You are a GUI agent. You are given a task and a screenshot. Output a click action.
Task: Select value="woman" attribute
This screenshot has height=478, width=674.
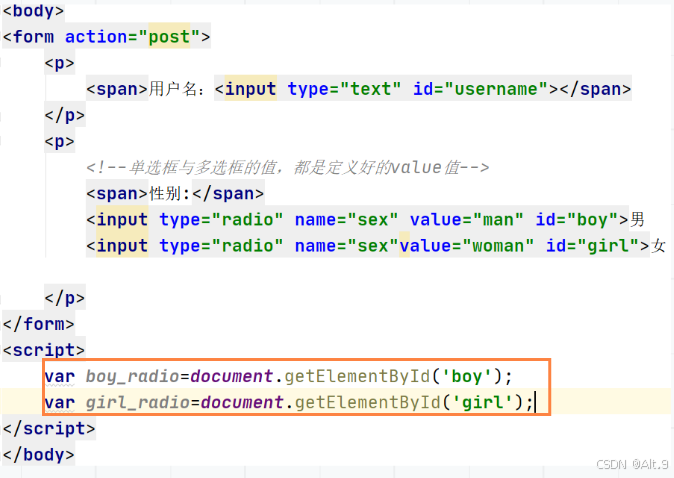[467, 246]
